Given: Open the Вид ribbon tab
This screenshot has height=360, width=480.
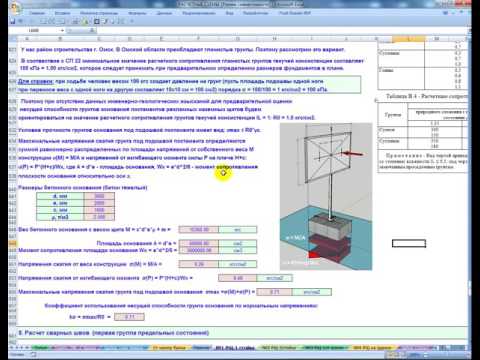Looking at the screenshot, I should (230, 13).
